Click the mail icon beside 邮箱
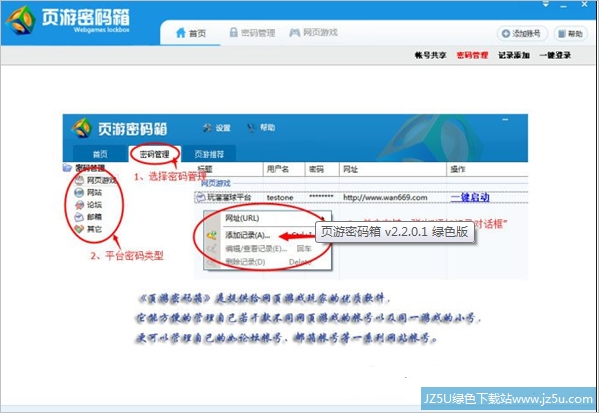 click(79, 217)
